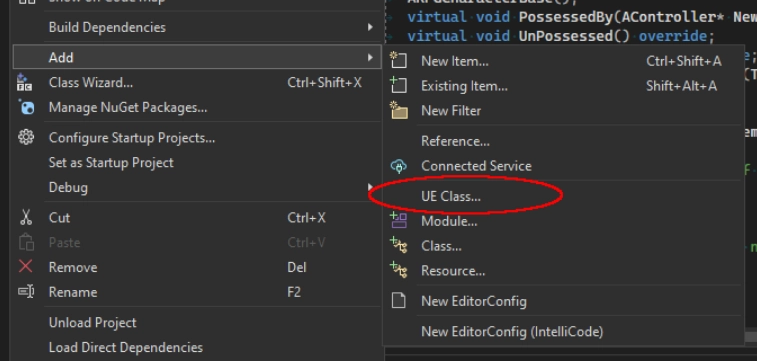Select New Filter menu entry
The image size is (757, 361).
(x=562, y=111)
